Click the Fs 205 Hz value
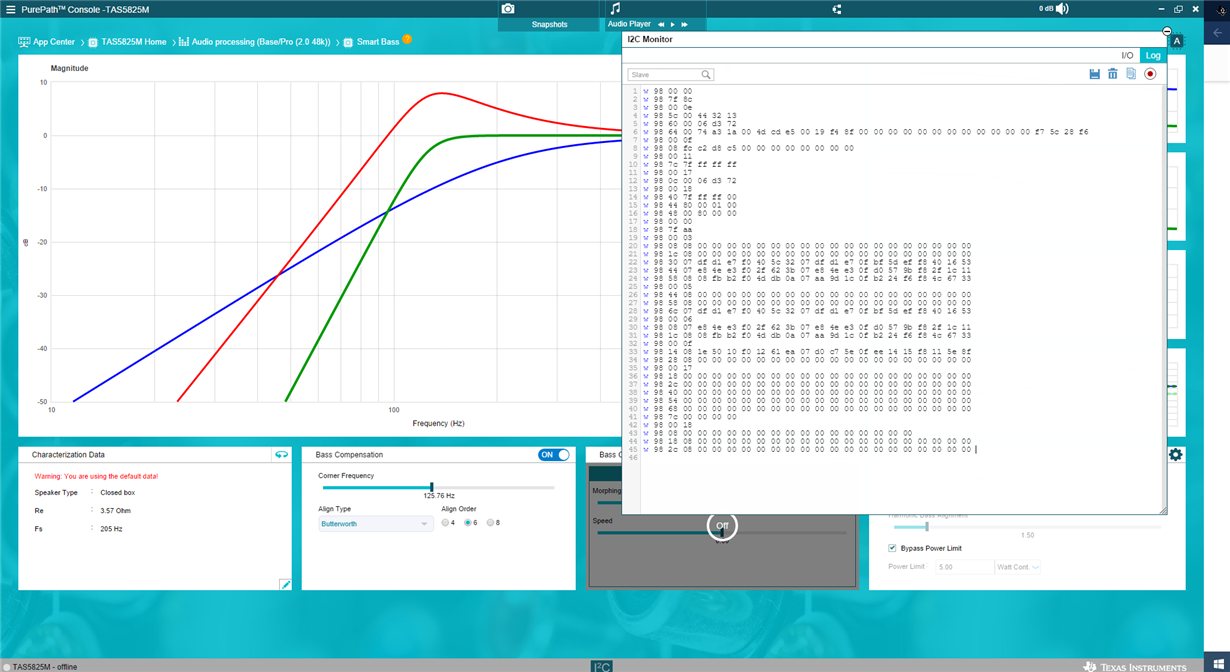This screenshot has width=1230, height=672. click(x=111, y=529)
